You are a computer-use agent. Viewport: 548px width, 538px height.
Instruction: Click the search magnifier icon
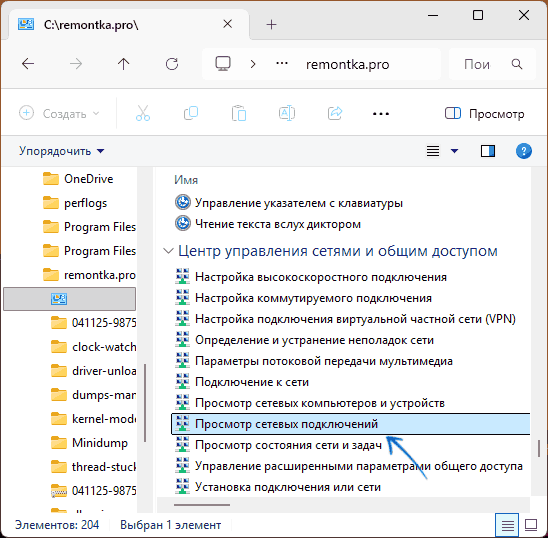[517, 64]
